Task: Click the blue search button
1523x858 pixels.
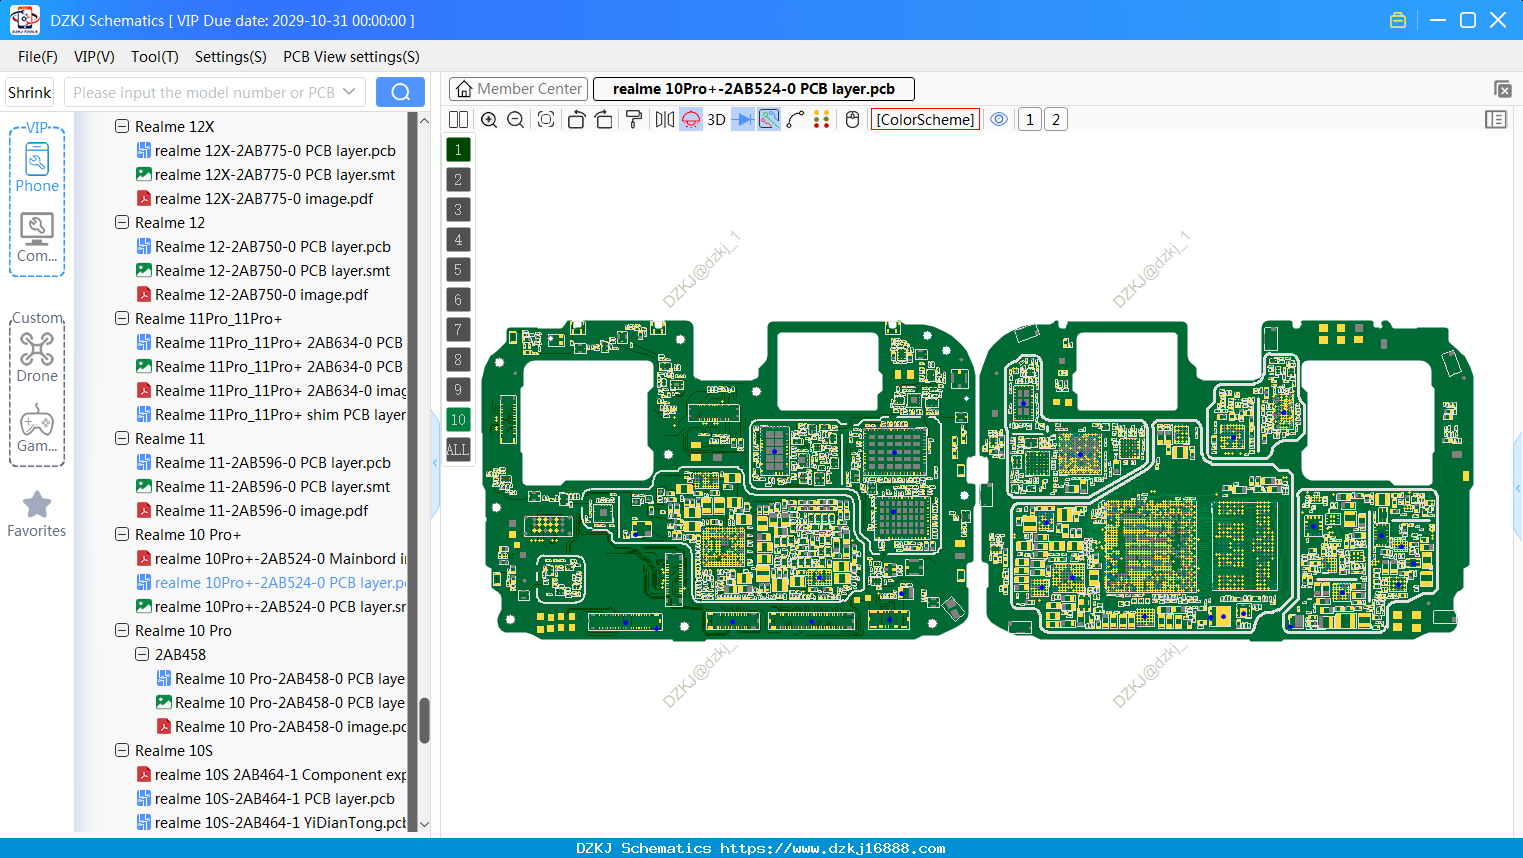Action: click(400, 92)
